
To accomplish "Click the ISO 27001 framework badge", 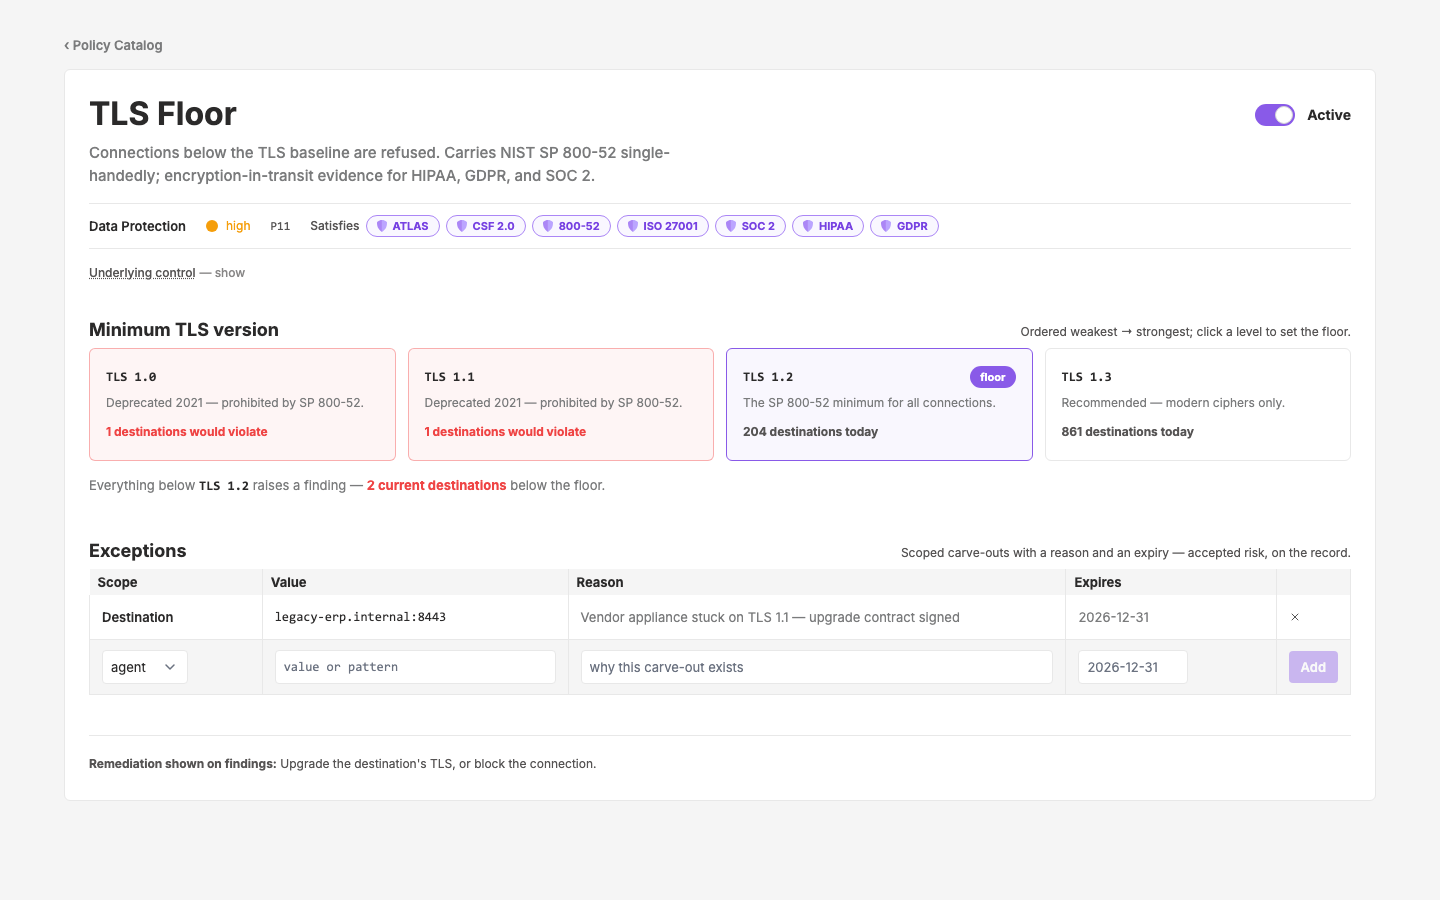I will click(x=663, y=226).
